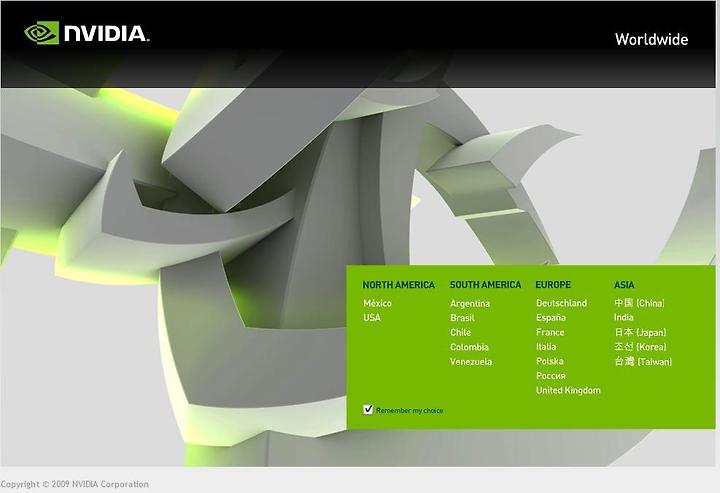Open the 中国 (China) site link
Screen dimensions: 720x493
(x=639, y=303)
